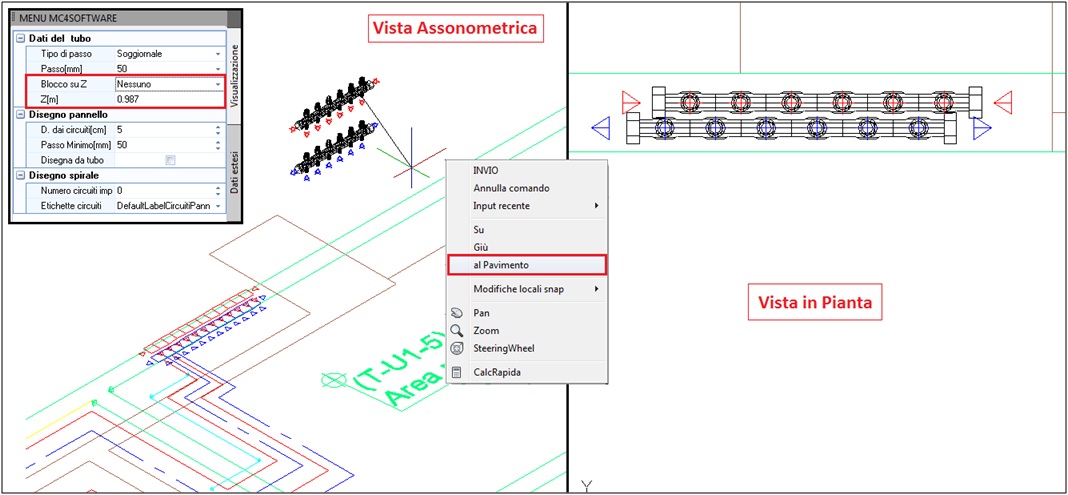Toggle the Disegna da tubo checkbox
Viewport: 1068px width, 495px height.
point(170,160)
